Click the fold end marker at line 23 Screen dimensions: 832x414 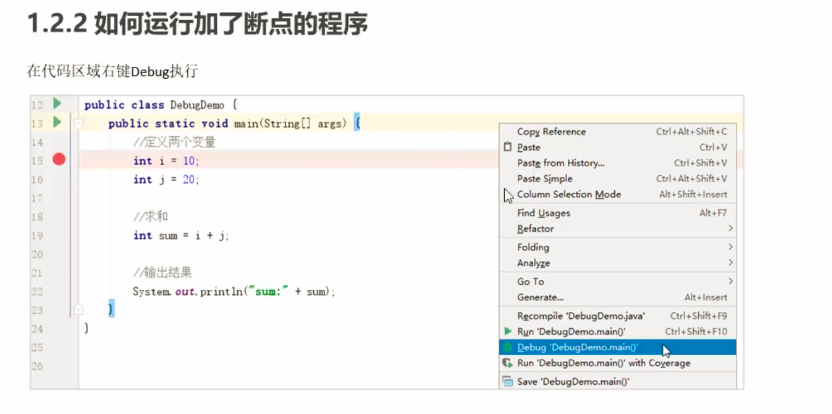click(x=79, y=309)
